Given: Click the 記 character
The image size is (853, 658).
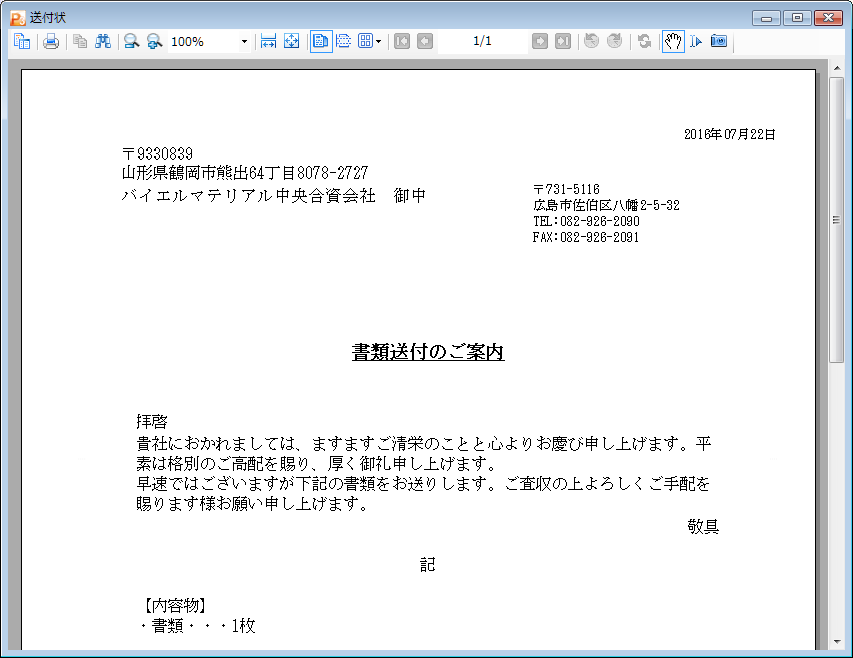Looking at the screenshot, I should tap(428, 564).
